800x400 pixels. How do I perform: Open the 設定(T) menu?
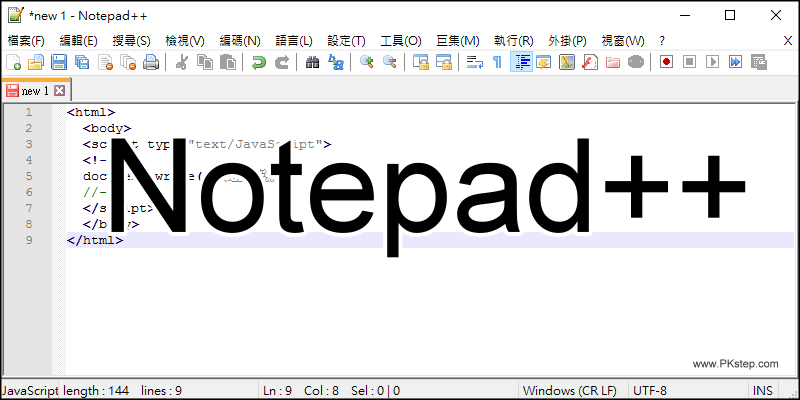tap(346, 41)
